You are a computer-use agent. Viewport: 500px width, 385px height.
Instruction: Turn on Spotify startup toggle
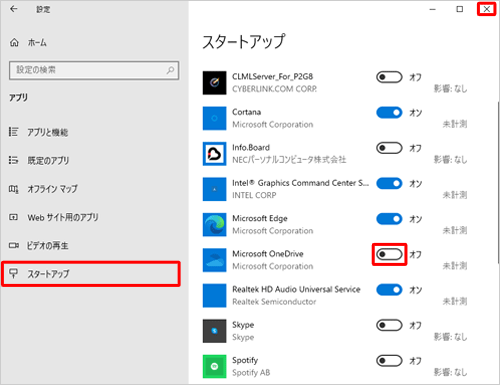[389, 361]
